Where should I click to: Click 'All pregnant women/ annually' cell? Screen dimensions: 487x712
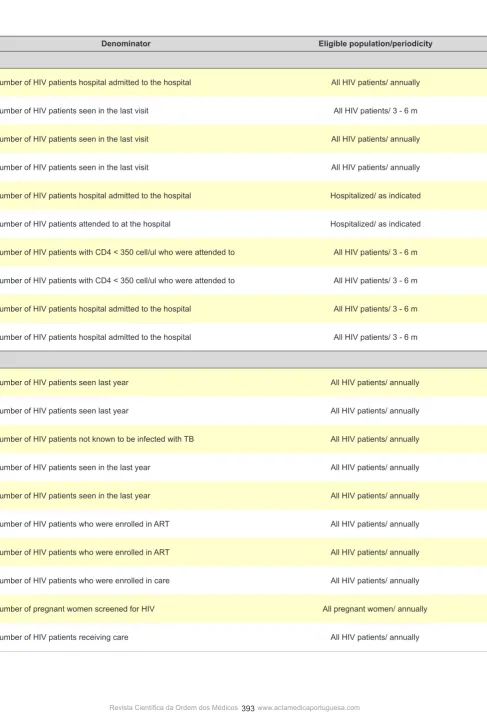[375, 609]
